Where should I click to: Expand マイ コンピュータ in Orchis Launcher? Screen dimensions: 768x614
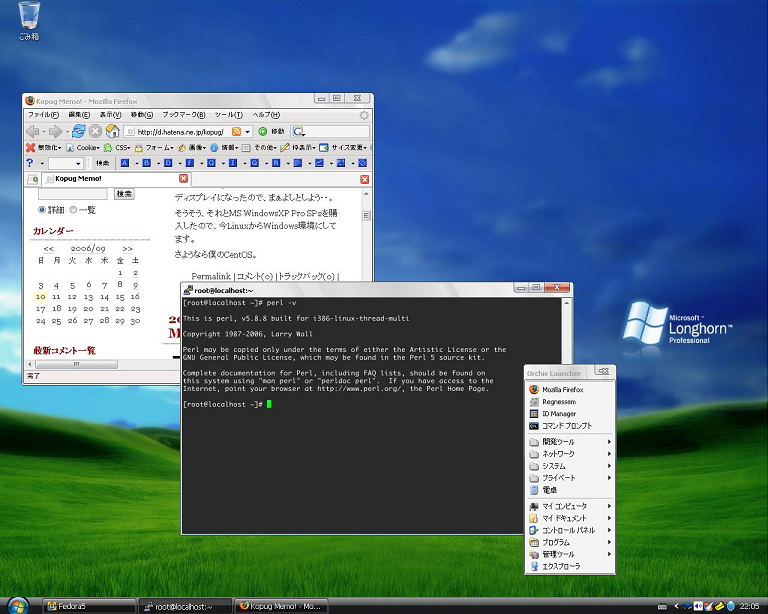tap(569, 506)
